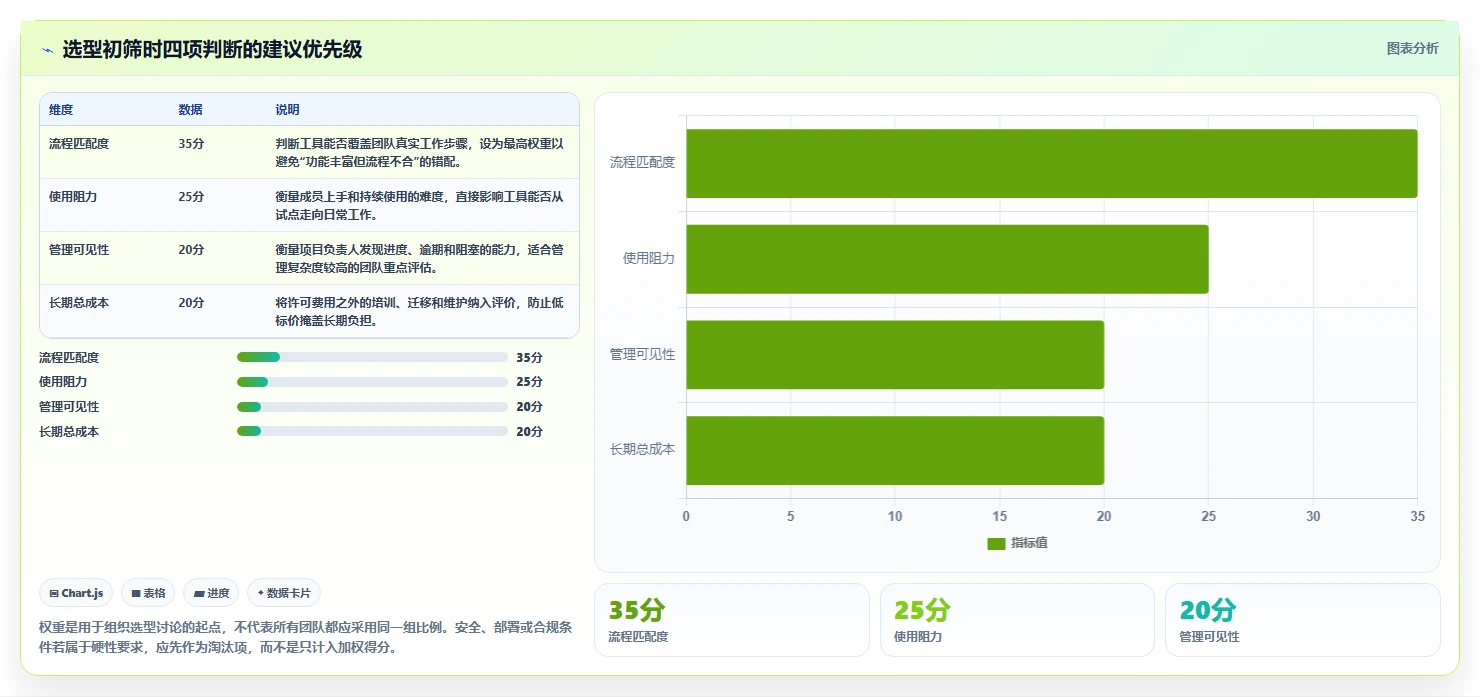
Task: Click the description starting 将许可费用之外
Action: coord(420,311)
